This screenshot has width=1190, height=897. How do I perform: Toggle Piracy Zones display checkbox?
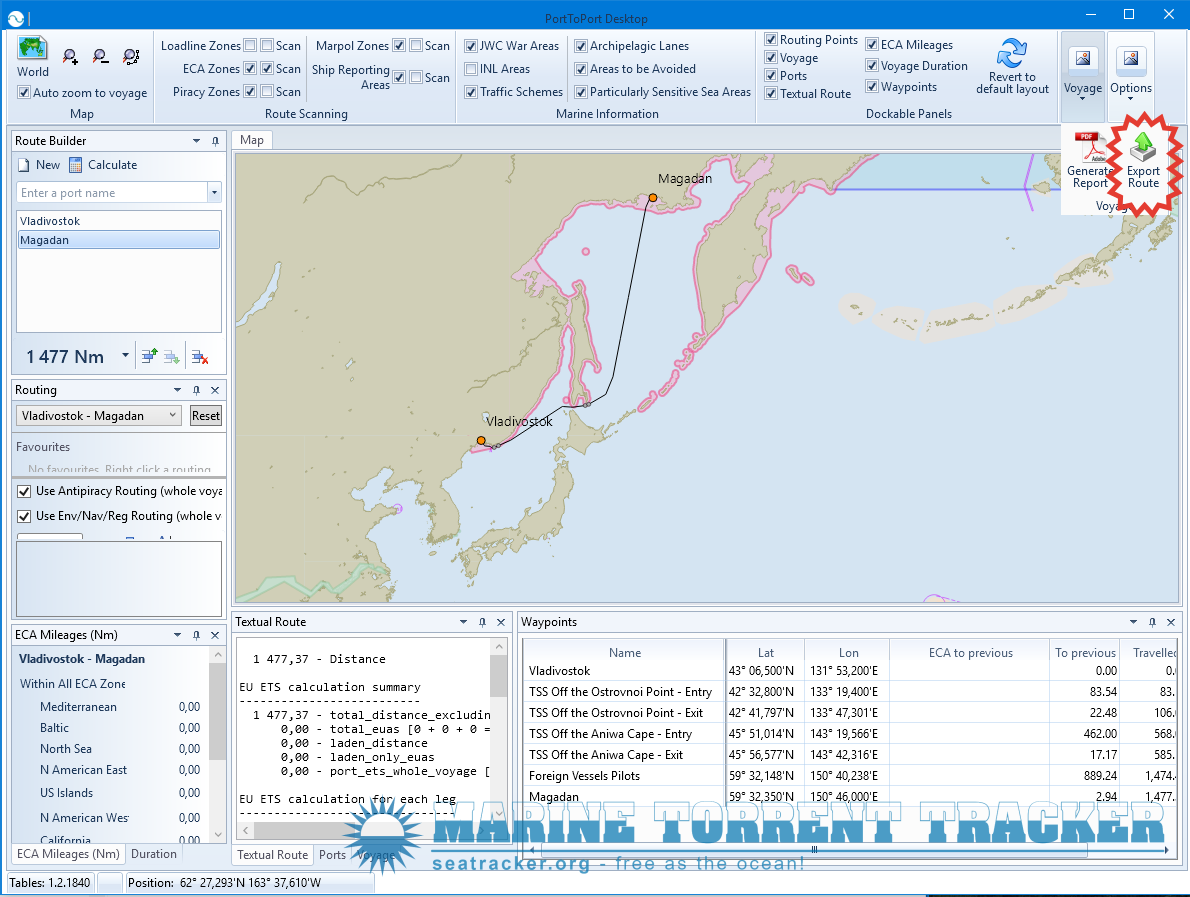coord(250,91)
